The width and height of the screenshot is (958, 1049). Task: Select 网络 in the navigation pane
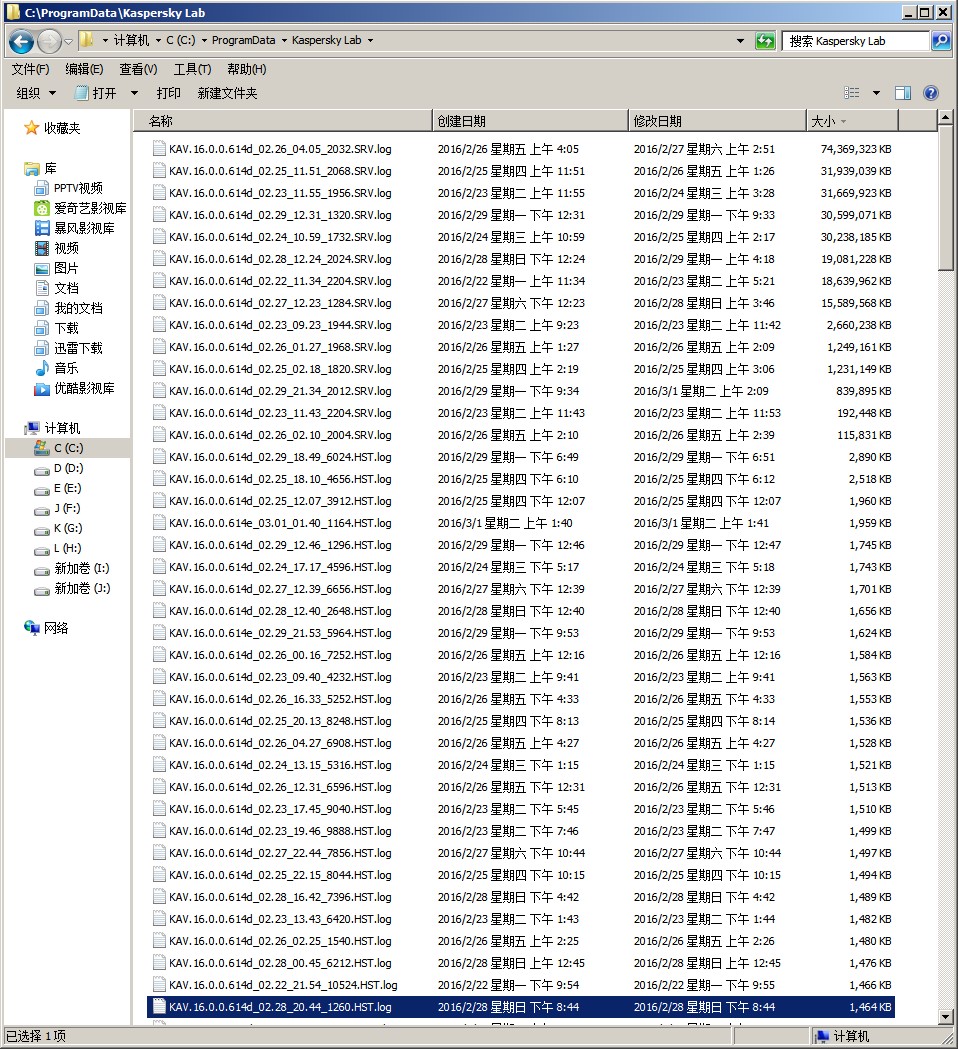click(46, 628)
